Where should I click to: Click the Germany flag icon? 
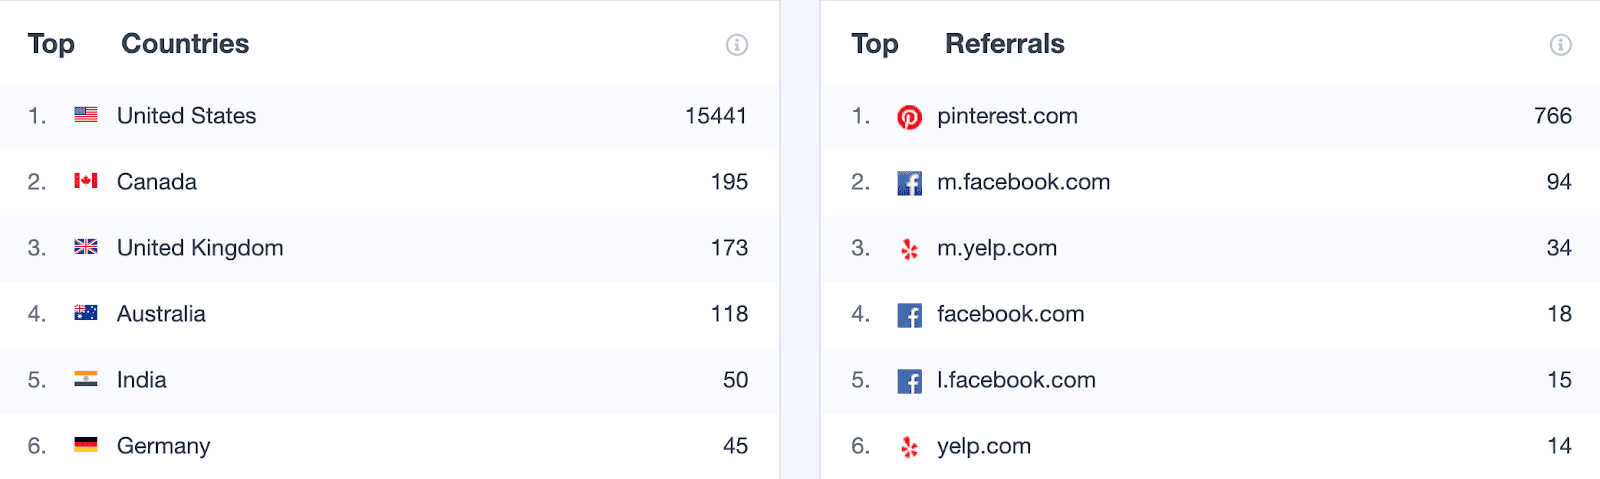pos(86,445)
